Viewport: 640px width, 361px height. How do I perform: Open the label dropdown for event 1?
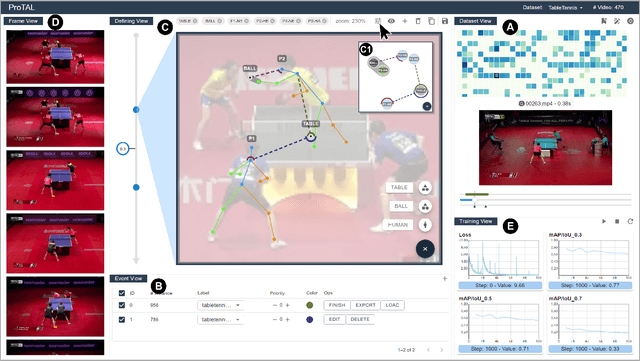tap(220, 319)
